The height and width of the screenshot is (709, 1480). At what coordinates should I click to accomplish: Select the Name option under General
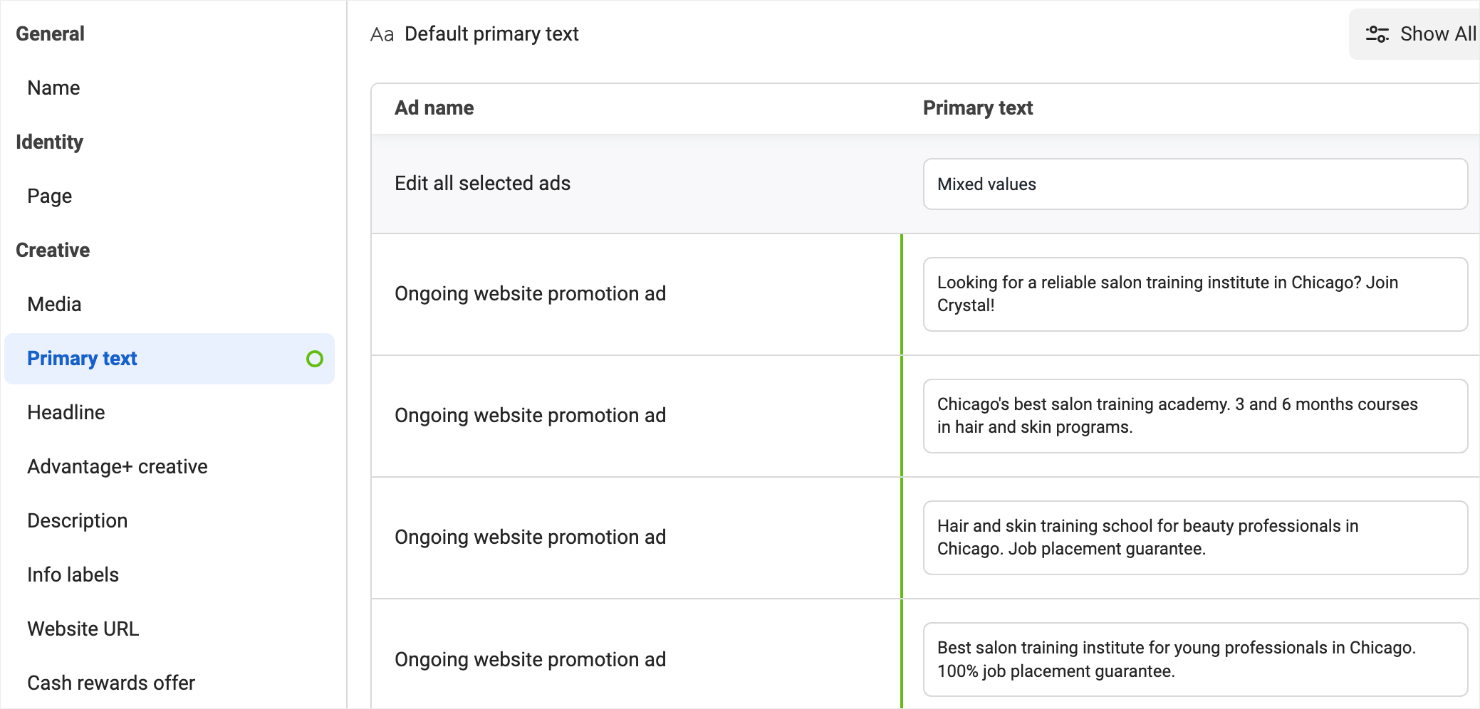[x=53, y=87]
